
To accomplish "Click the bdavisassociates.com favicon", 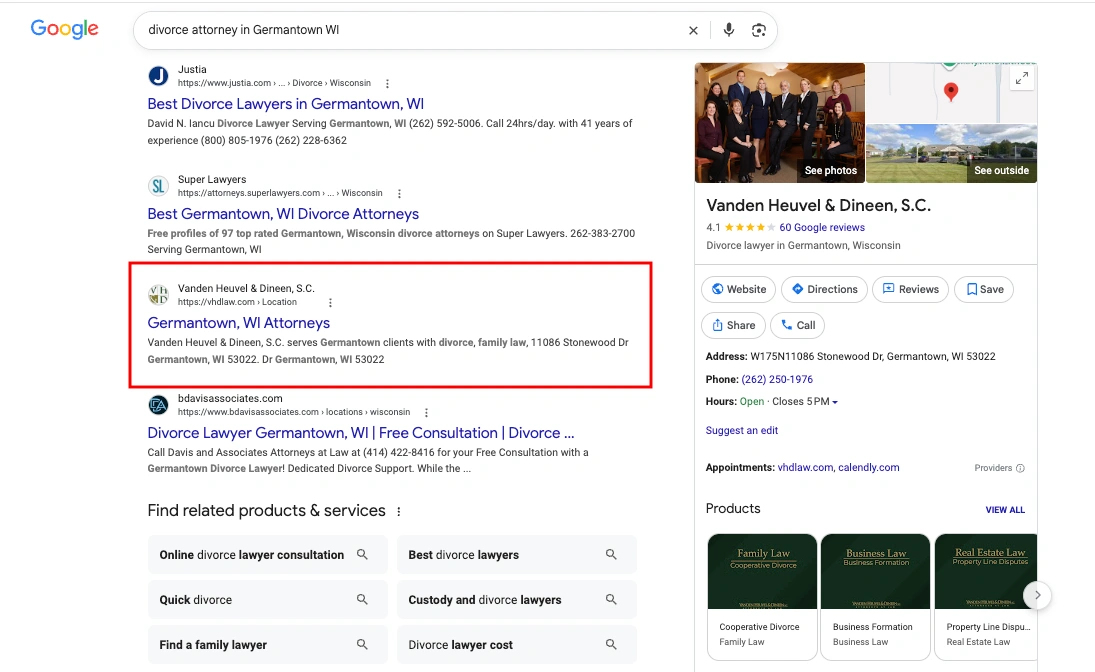I will (159, 405).
